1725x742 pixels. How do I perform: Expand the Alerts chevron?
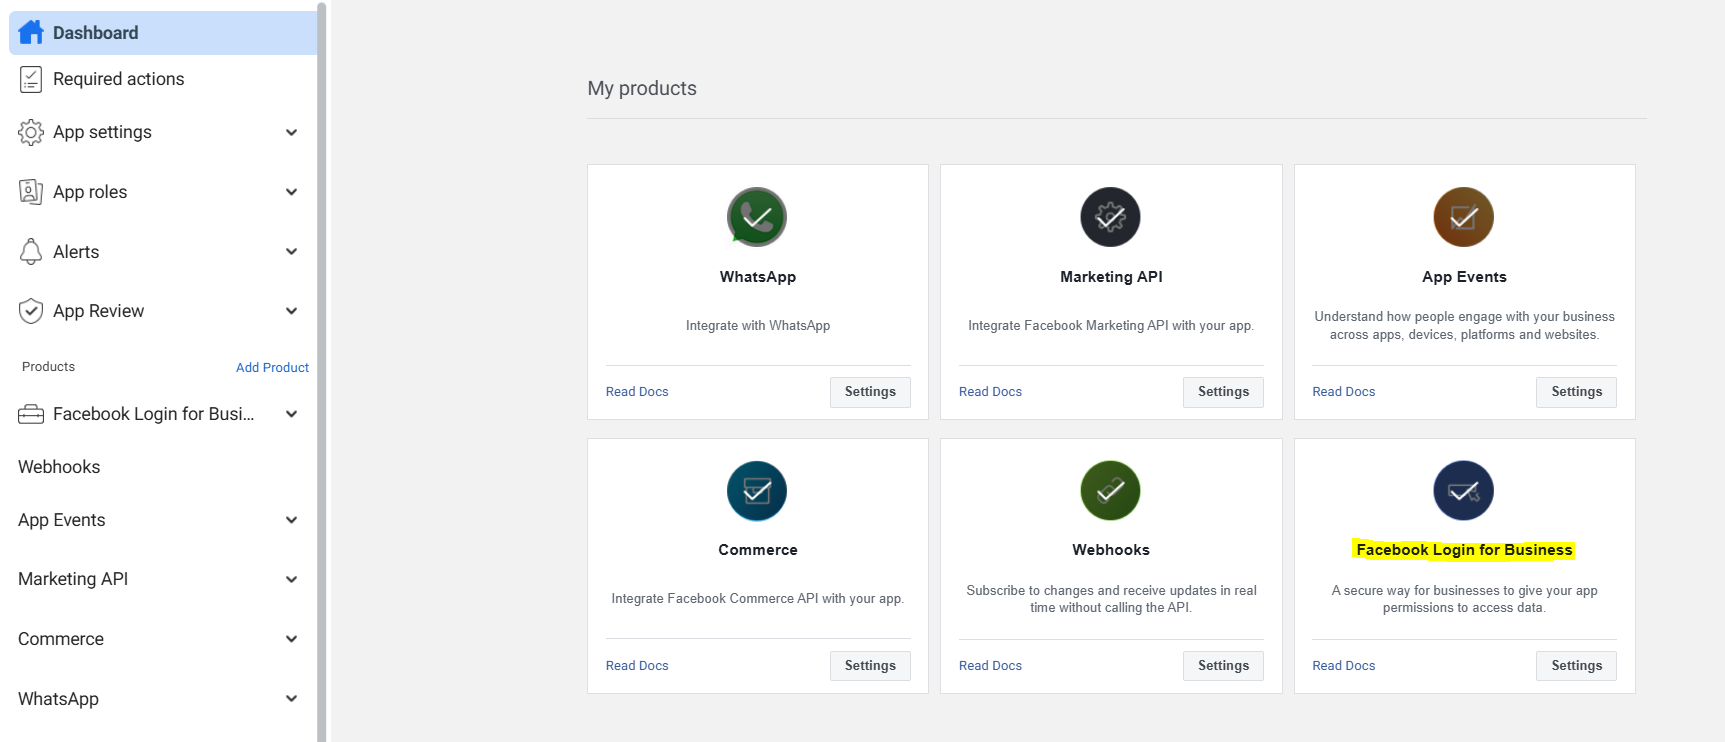point(291,252)
